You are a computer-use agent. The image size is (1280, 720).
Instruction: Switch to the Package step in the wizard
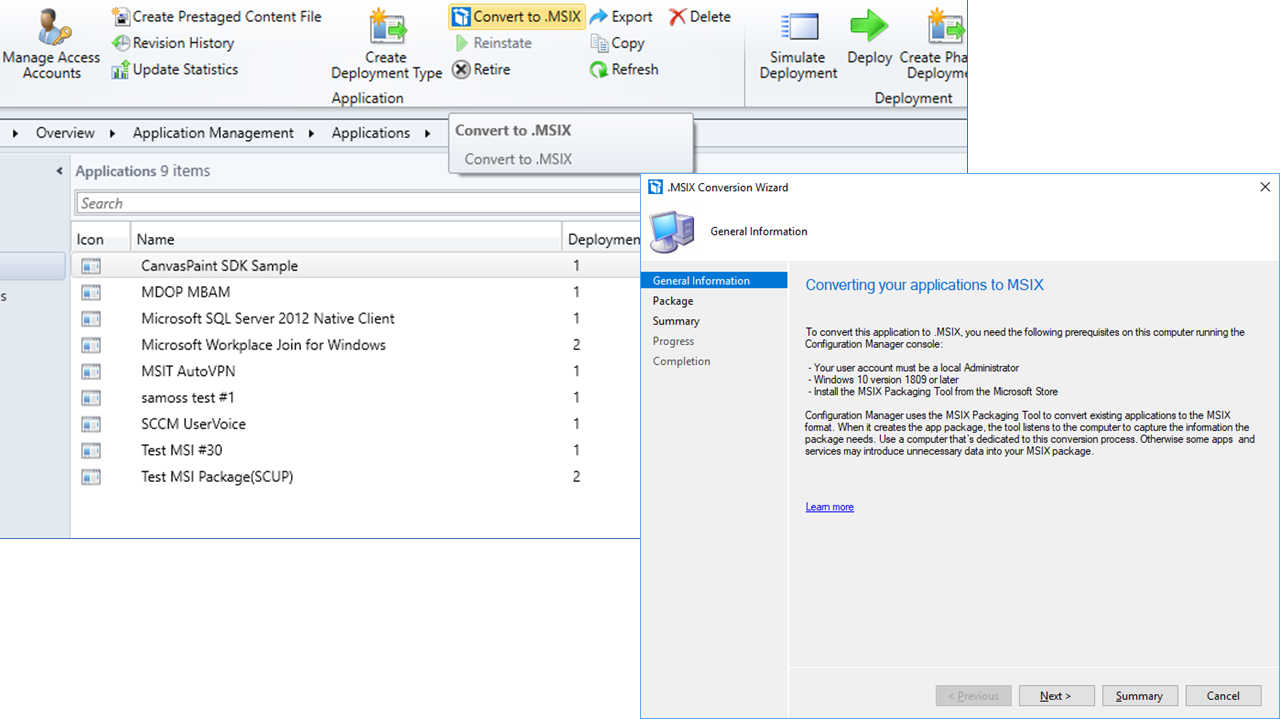click(x=671, y=300)
